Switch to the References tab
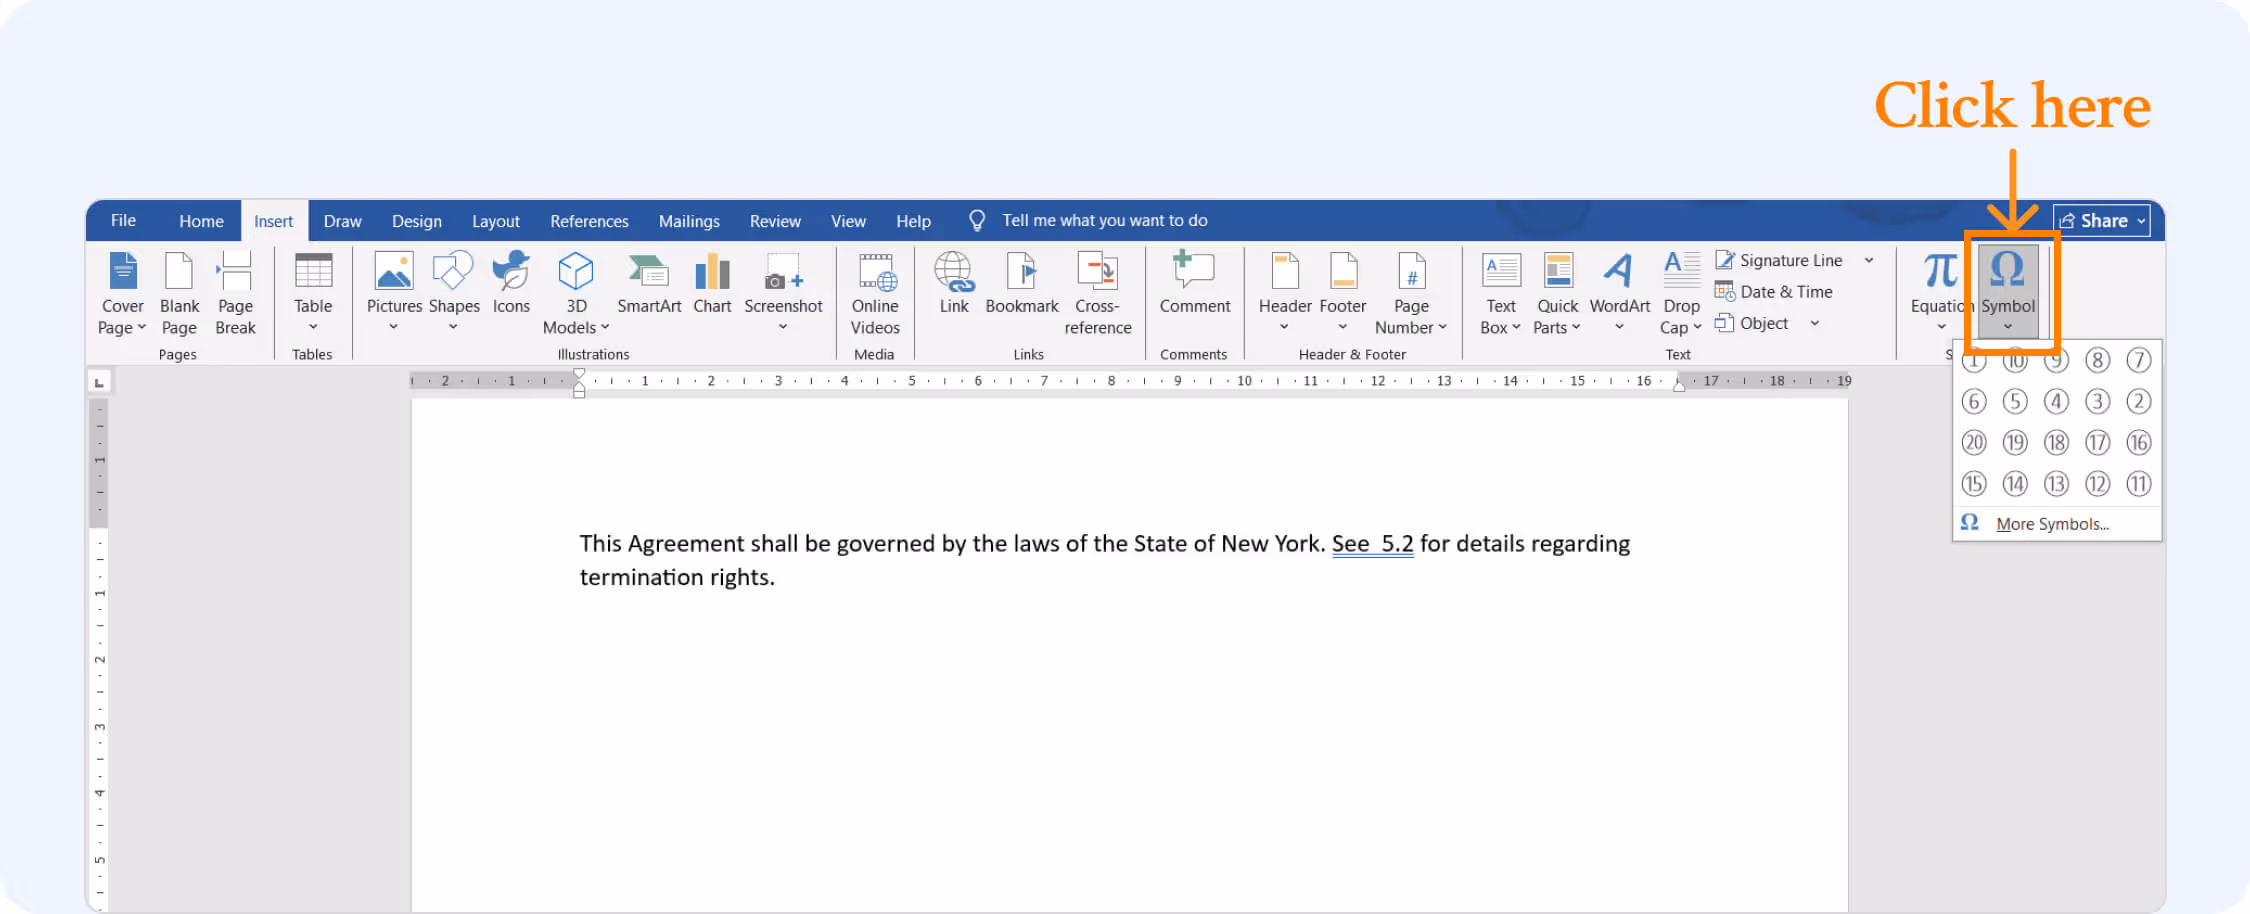Viewport: 2250px width, 914px height. [x=589, y=221]
